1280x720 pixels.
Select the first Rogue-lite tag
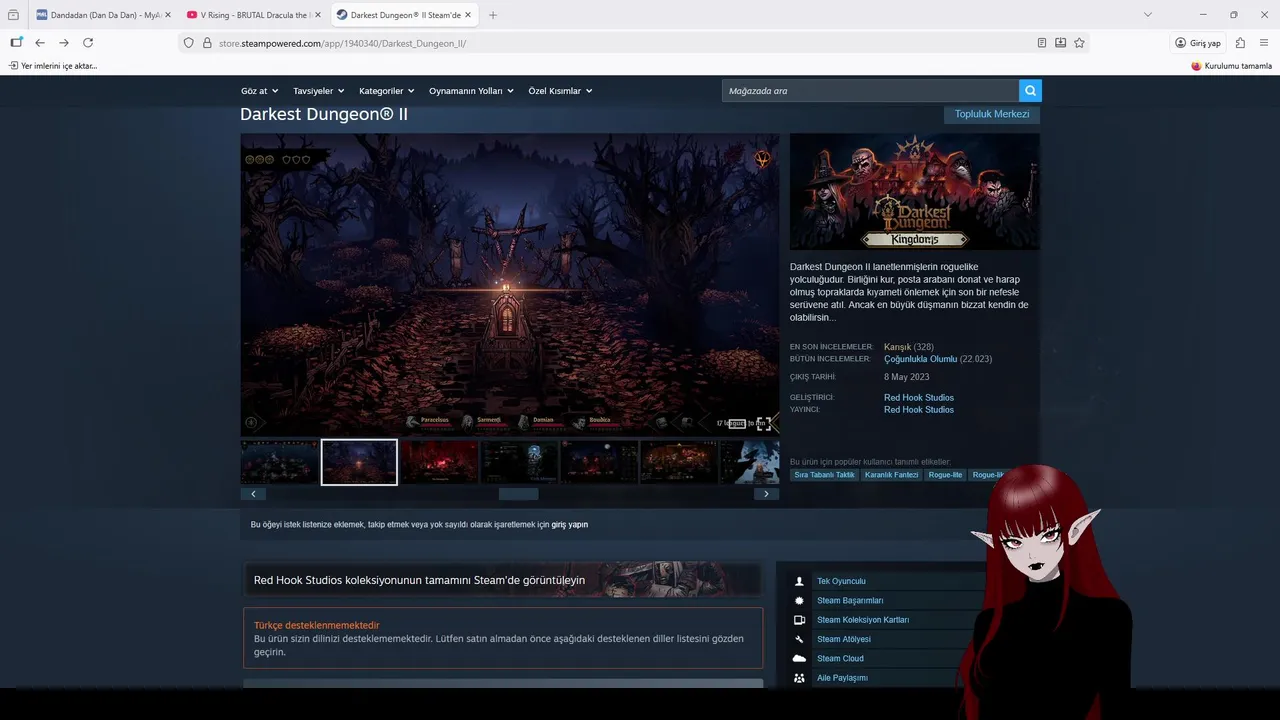pos(945,475)
